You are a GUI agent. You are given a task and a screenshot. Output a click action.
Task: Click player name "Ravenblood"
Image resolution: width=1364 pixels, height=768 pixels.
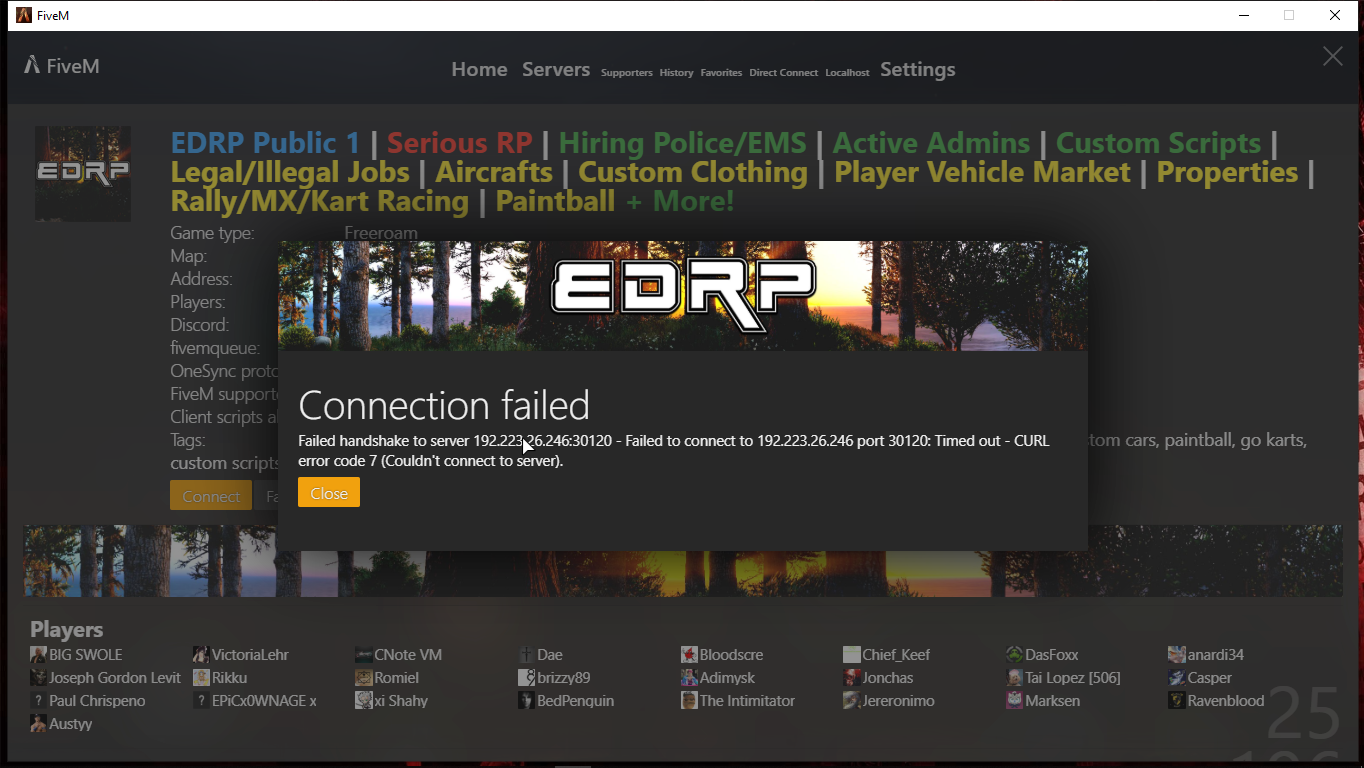coord(1226,701)
